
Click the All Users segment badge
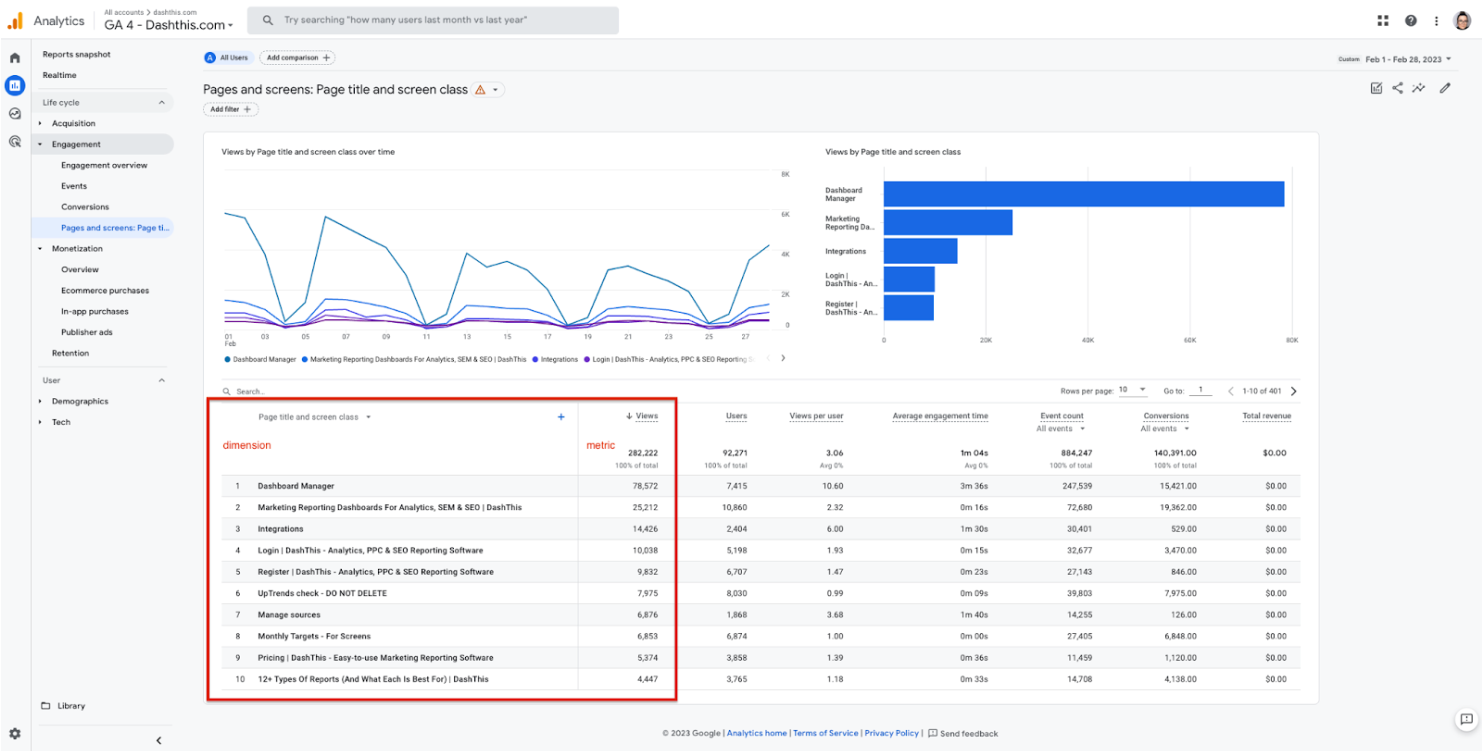point(227,58)
